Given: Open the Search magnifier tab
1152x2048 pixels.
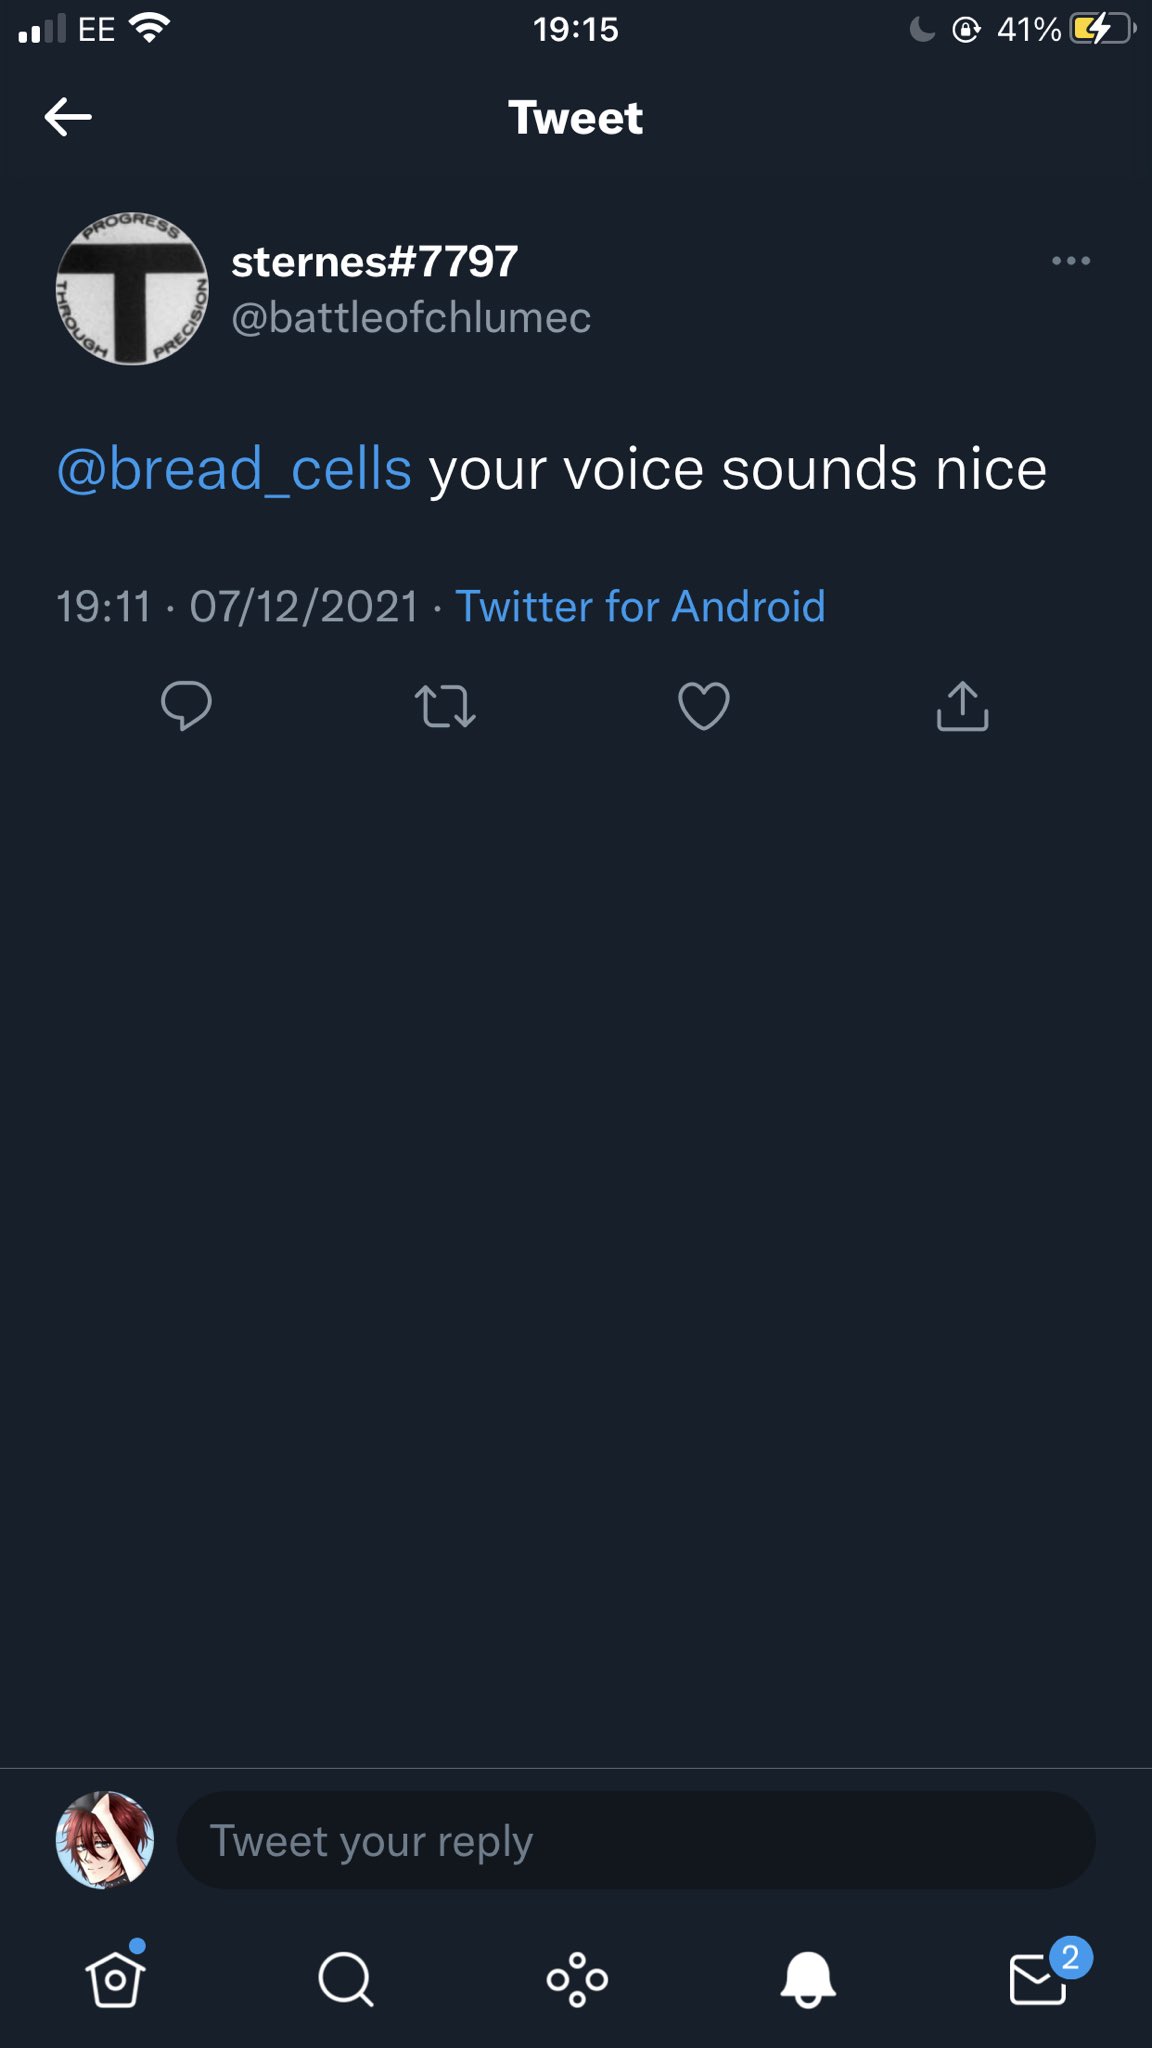Looking at the screenshot, I should click(346, 1978).
